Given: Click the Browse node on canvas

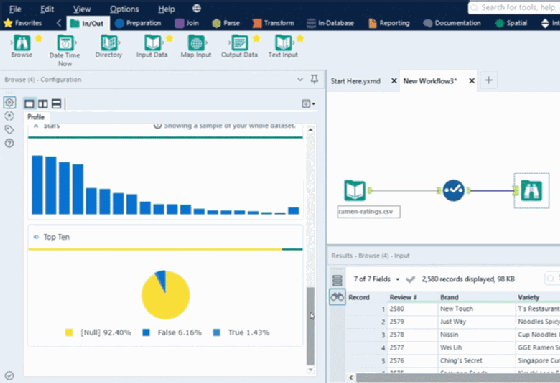Looking at the screenshot, I should 531,190.
